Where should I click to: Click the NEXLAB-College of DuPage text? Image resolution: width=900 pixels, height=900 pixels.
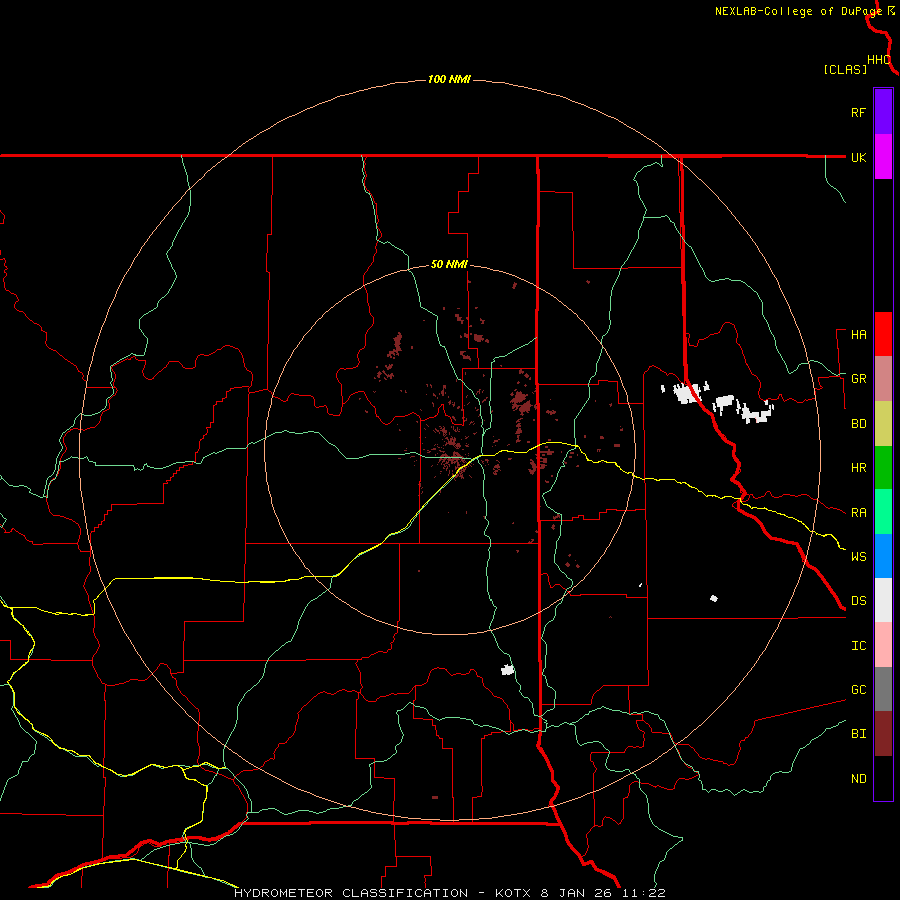799,11
